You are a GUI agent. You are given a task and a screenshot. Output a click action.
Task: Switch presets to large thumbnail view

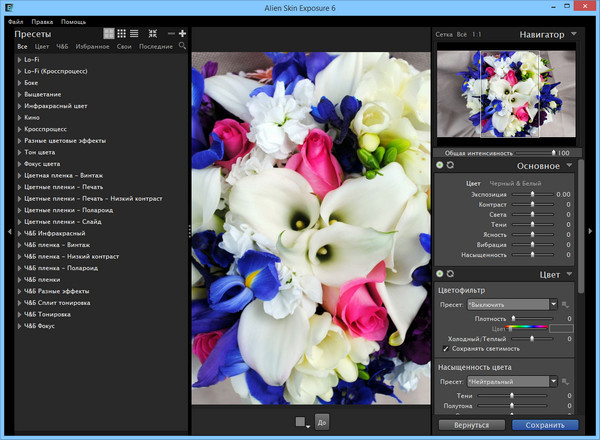[107, 34]
